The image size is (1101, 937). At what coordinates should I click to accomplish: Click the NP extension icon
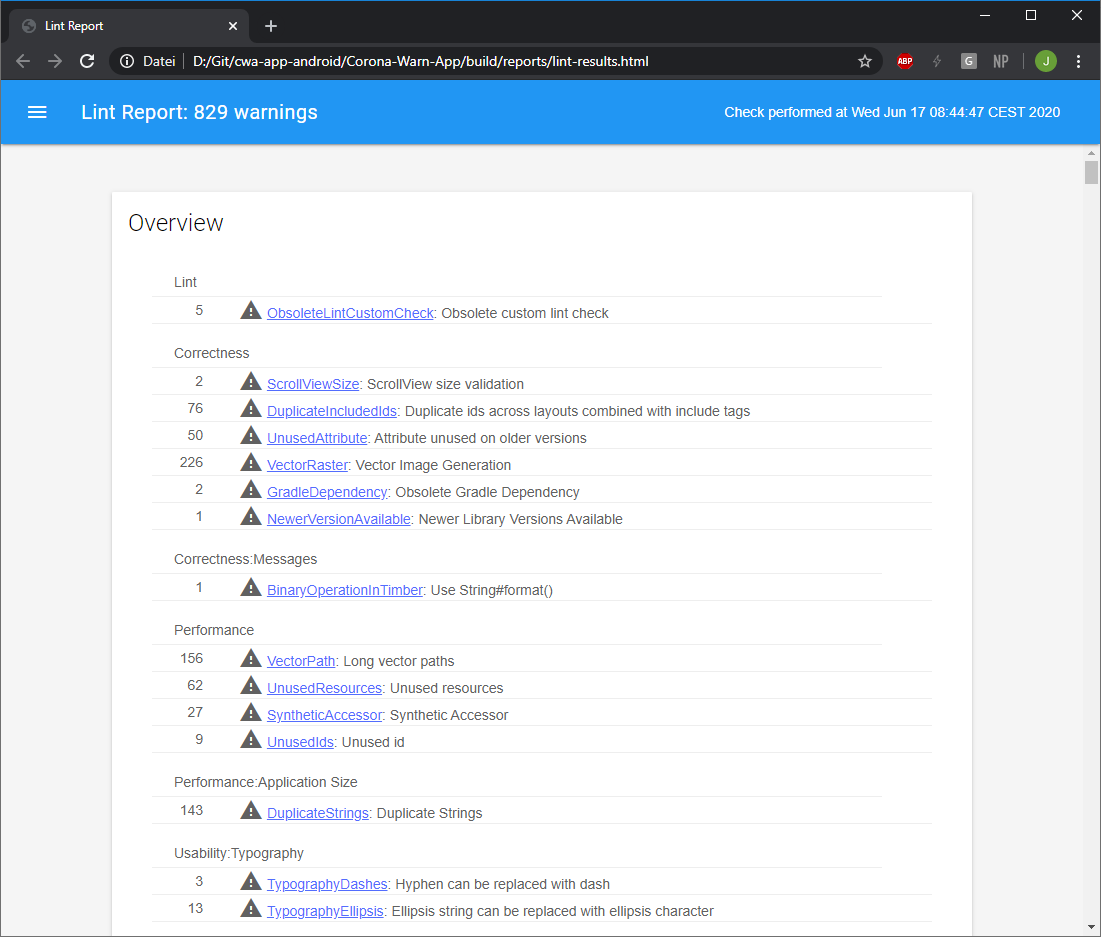pyautogui.click(x=1001, y=61)
